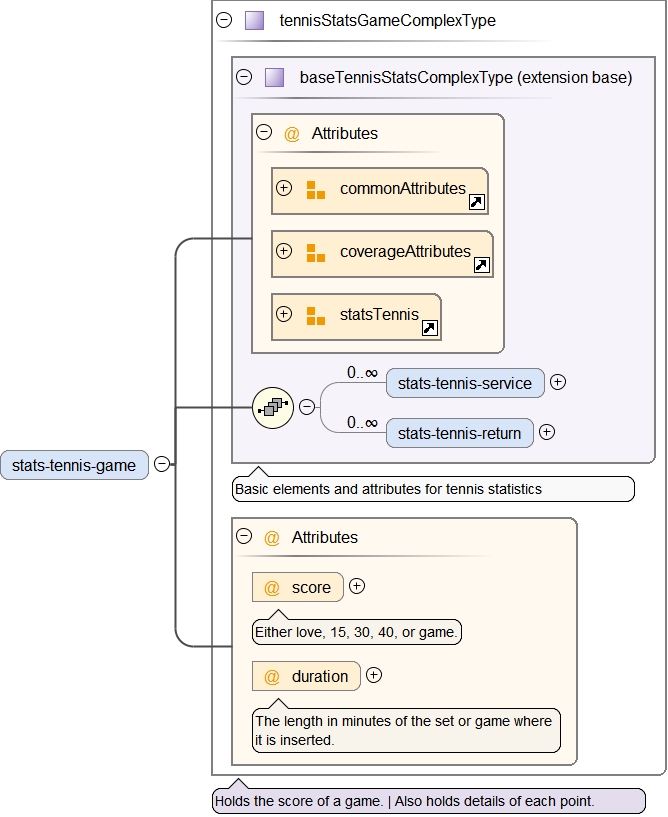Click the baseTennisStatsComplexType purple square icon
The height and width of the screenshot is (817, 668).
pos(275,77)
